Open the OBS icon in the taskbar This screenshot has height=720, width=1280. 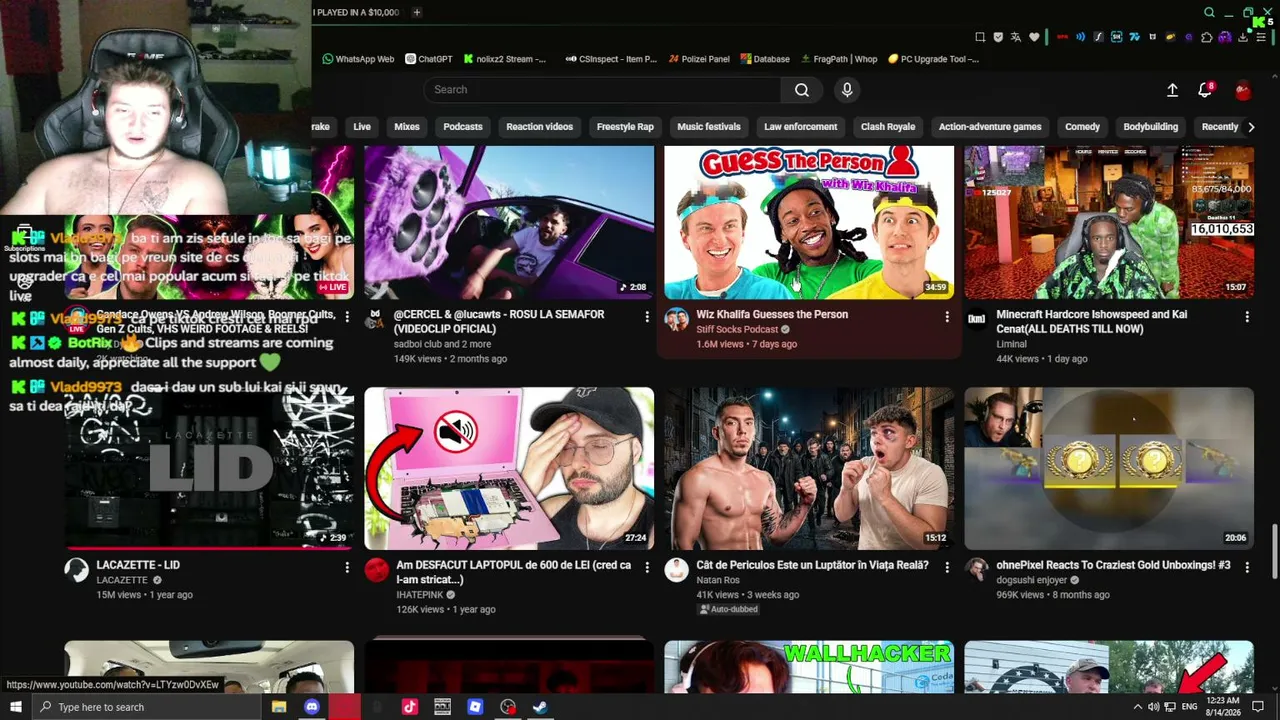[x=508, y=707]
